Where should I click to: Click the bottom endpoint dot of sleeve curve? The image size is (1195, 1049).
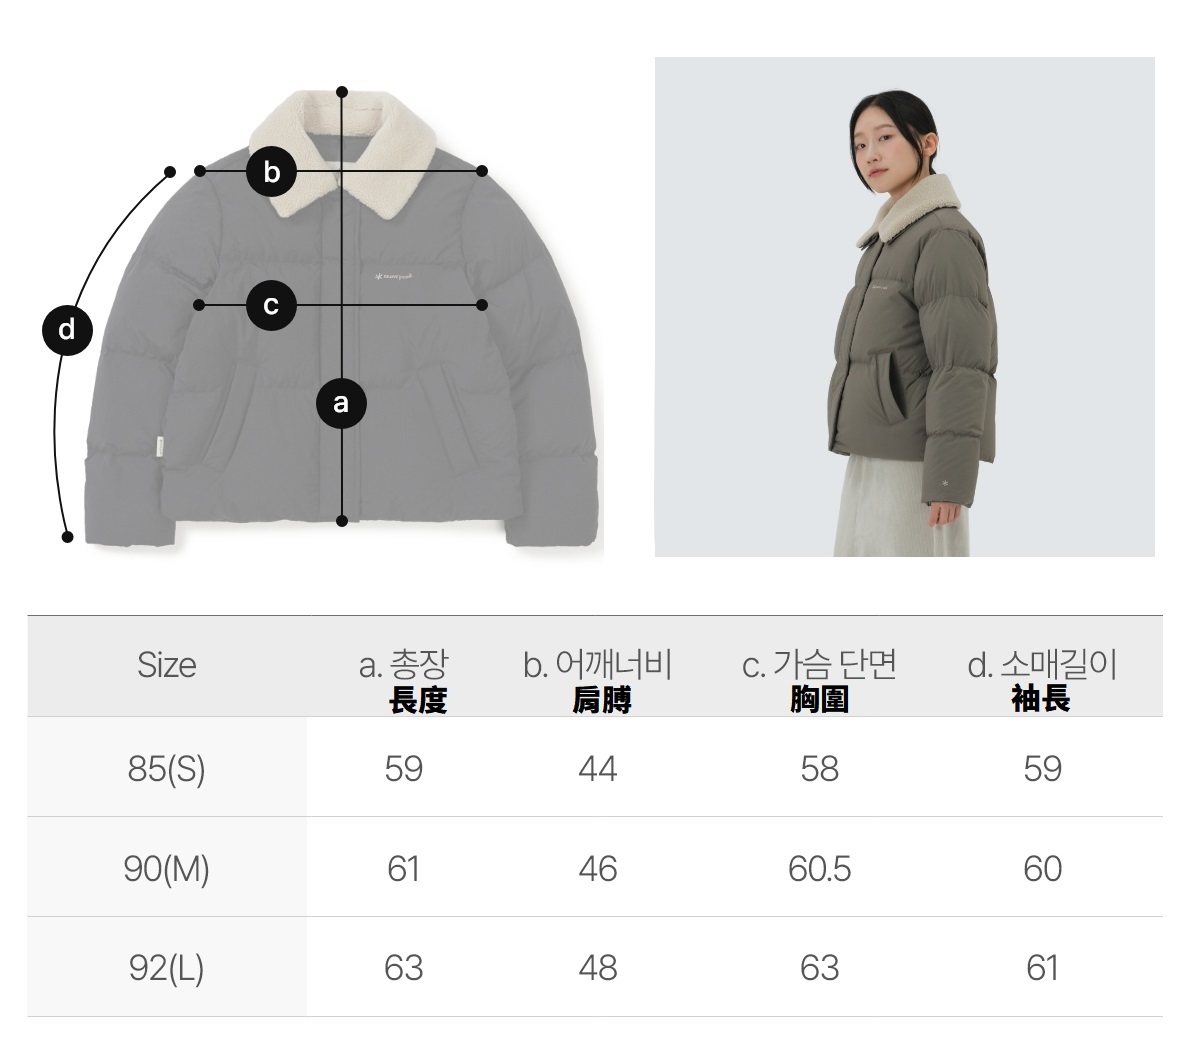[67, 537]
